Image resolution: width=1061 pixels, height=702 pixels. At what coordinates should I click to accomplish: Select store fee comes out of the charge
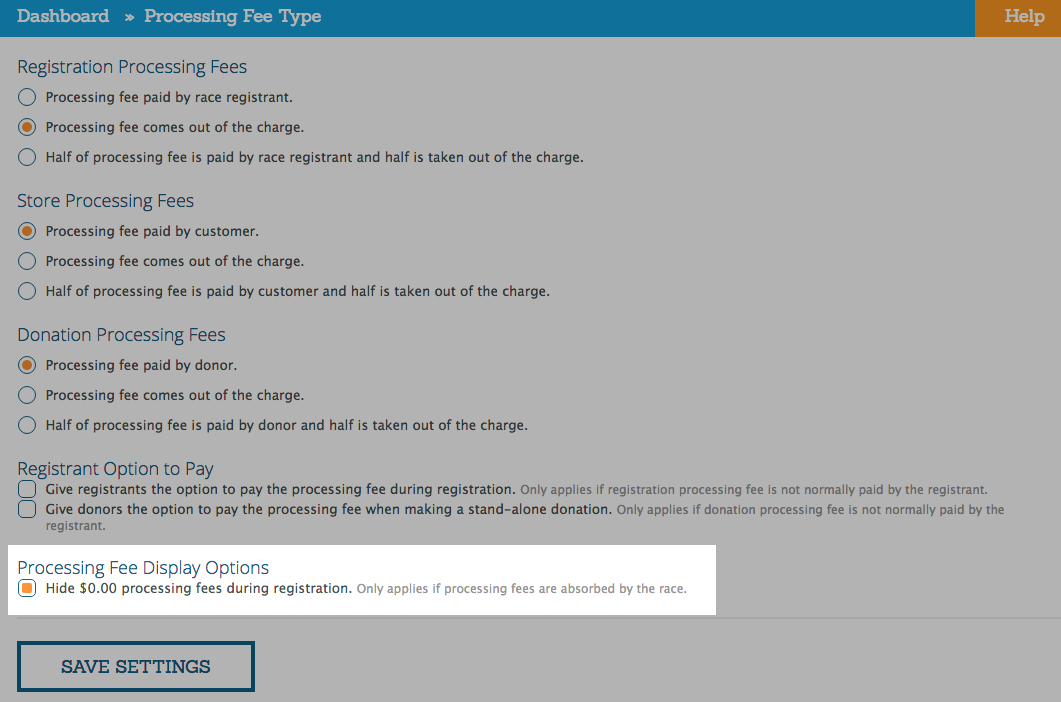[26, 261]
